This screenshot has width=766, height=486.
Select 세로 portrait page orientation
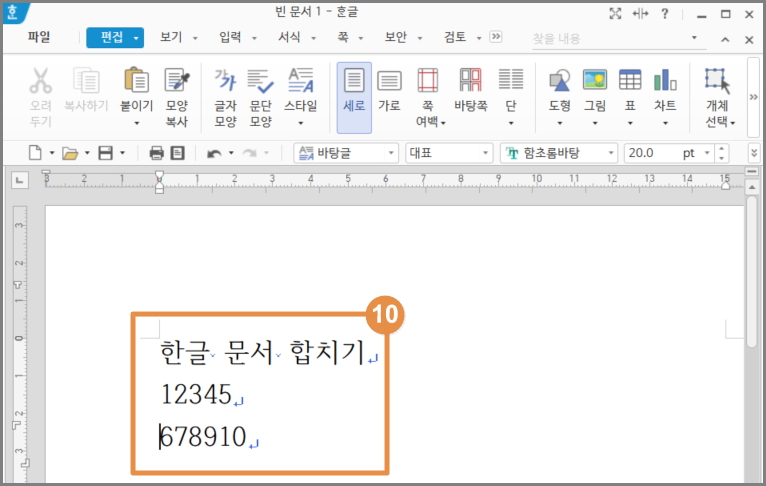pos(354,97)
